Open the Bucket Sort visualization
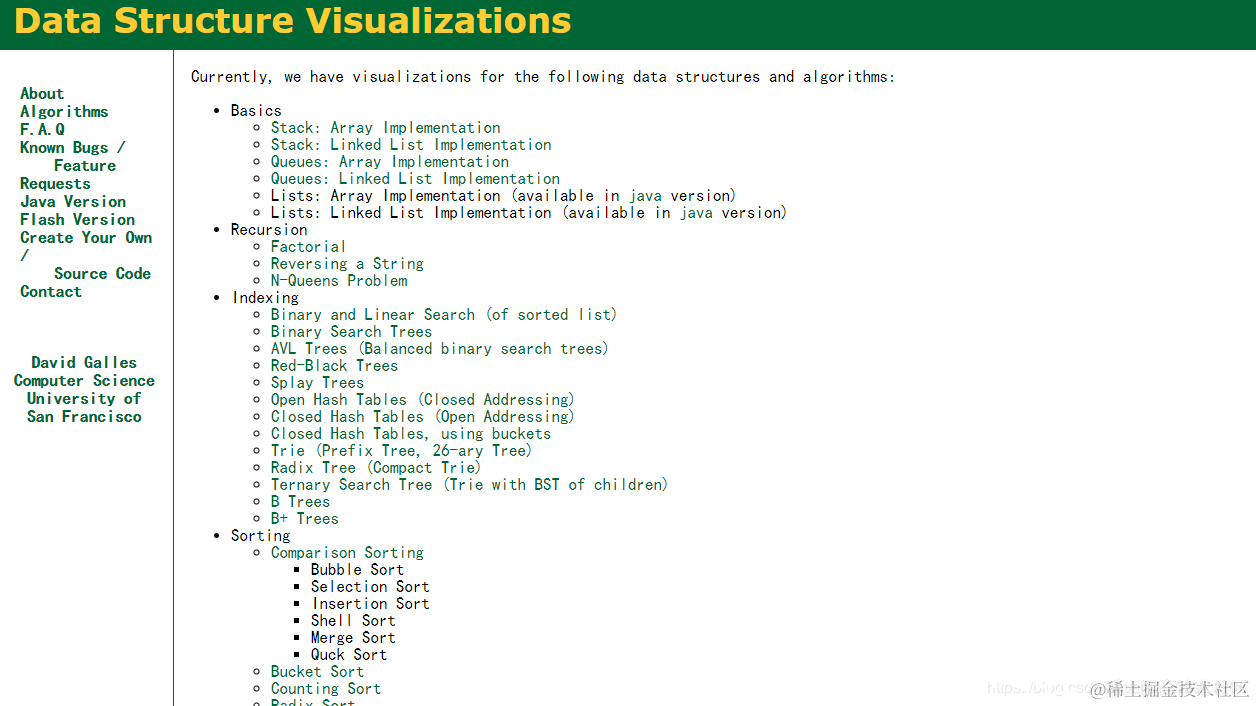 coord(317,672)
